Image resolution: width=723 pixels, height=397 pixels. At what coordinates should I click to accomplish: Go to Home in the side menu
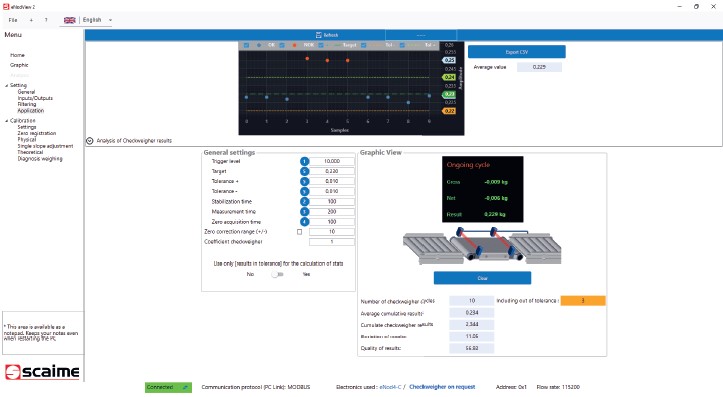[x=18, y=55]
